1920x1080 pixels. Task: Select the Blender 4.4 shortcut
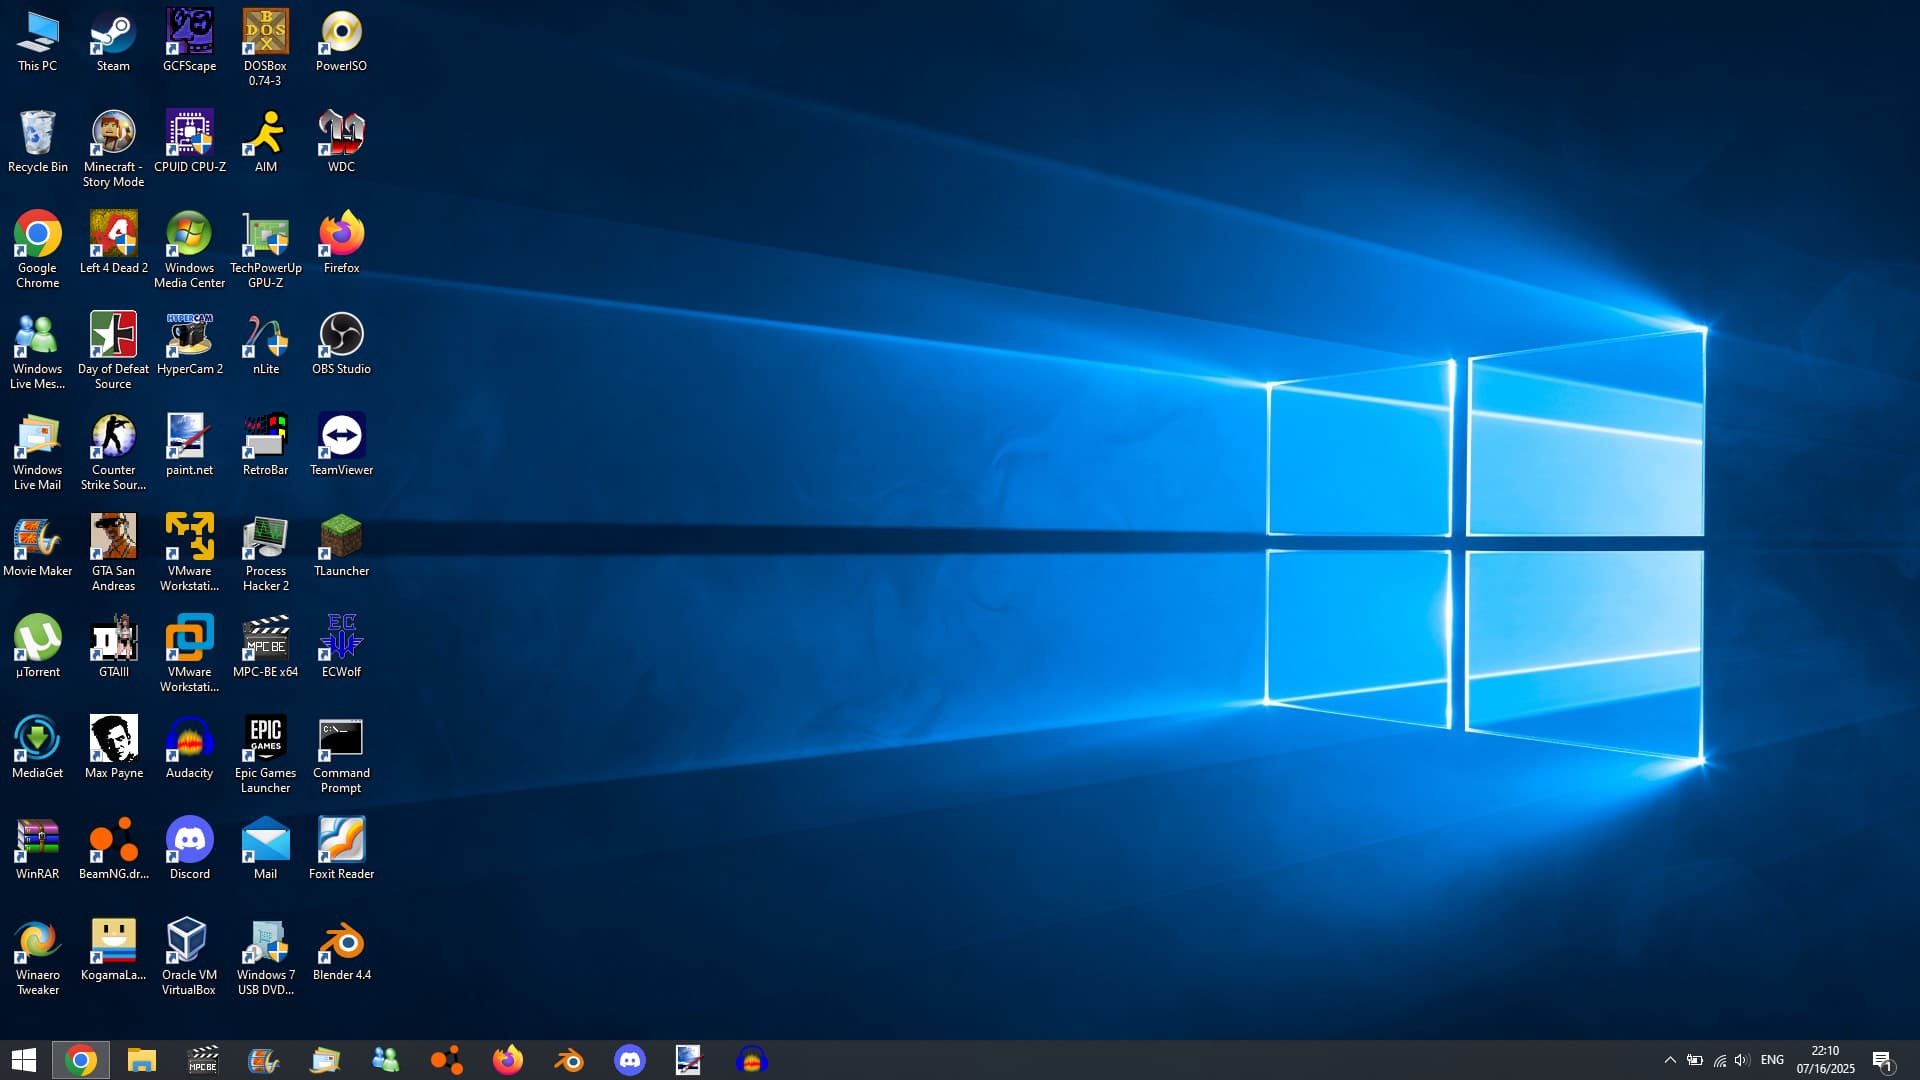click(x=341, y=942)
